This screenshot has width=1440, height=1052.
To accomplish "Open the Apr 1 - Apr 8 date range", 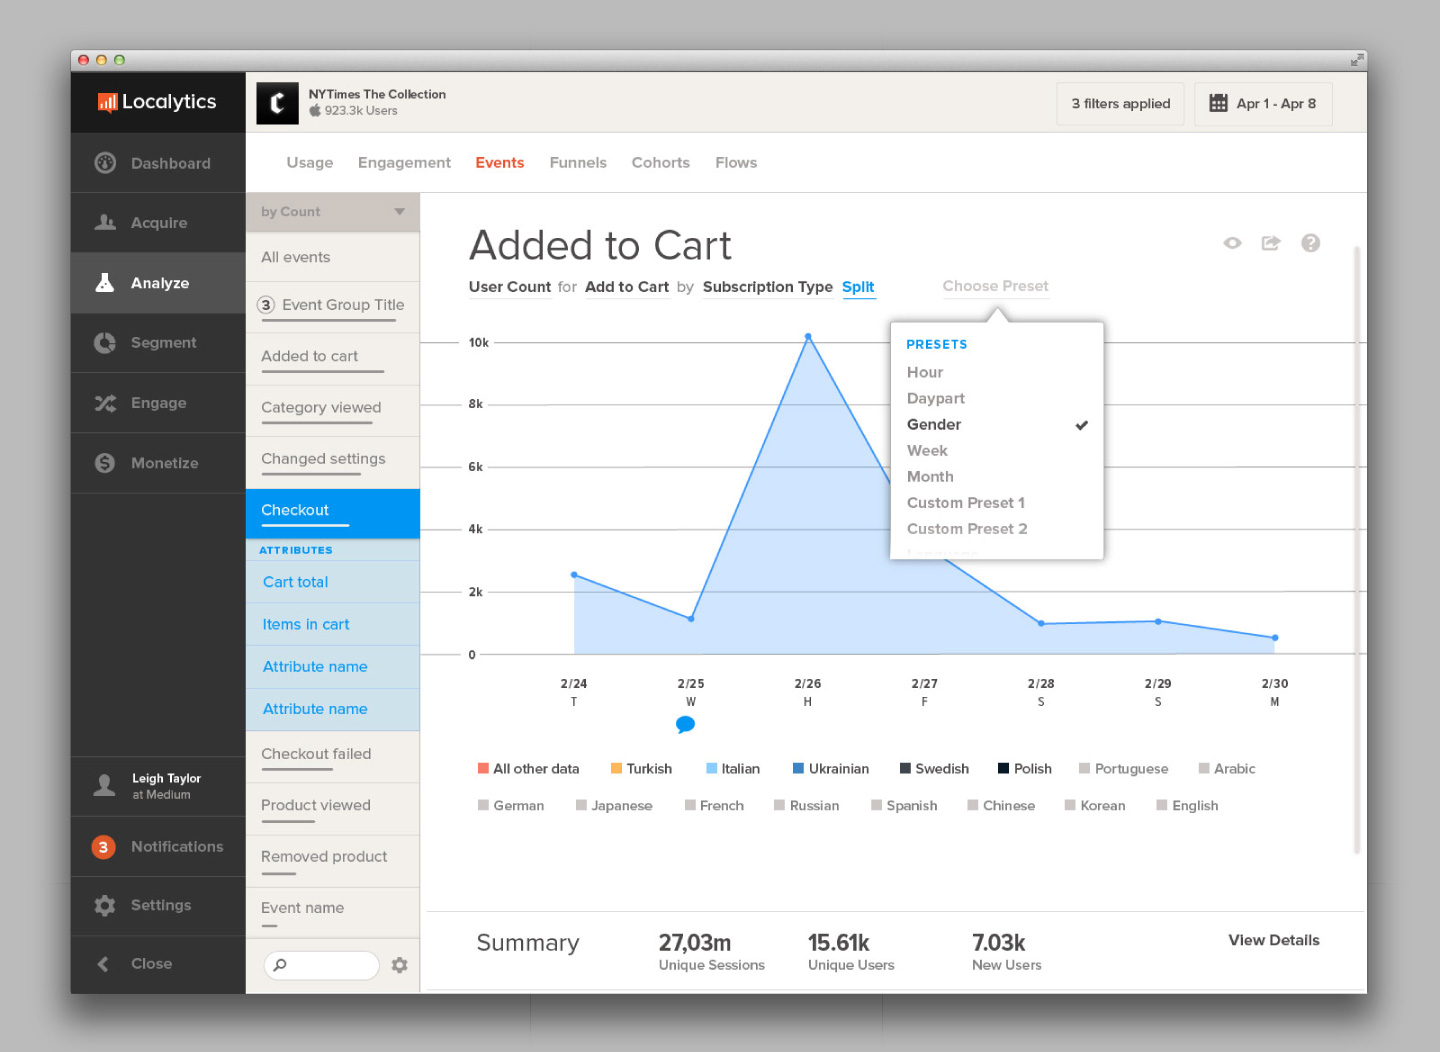I will pos(1263,103).
